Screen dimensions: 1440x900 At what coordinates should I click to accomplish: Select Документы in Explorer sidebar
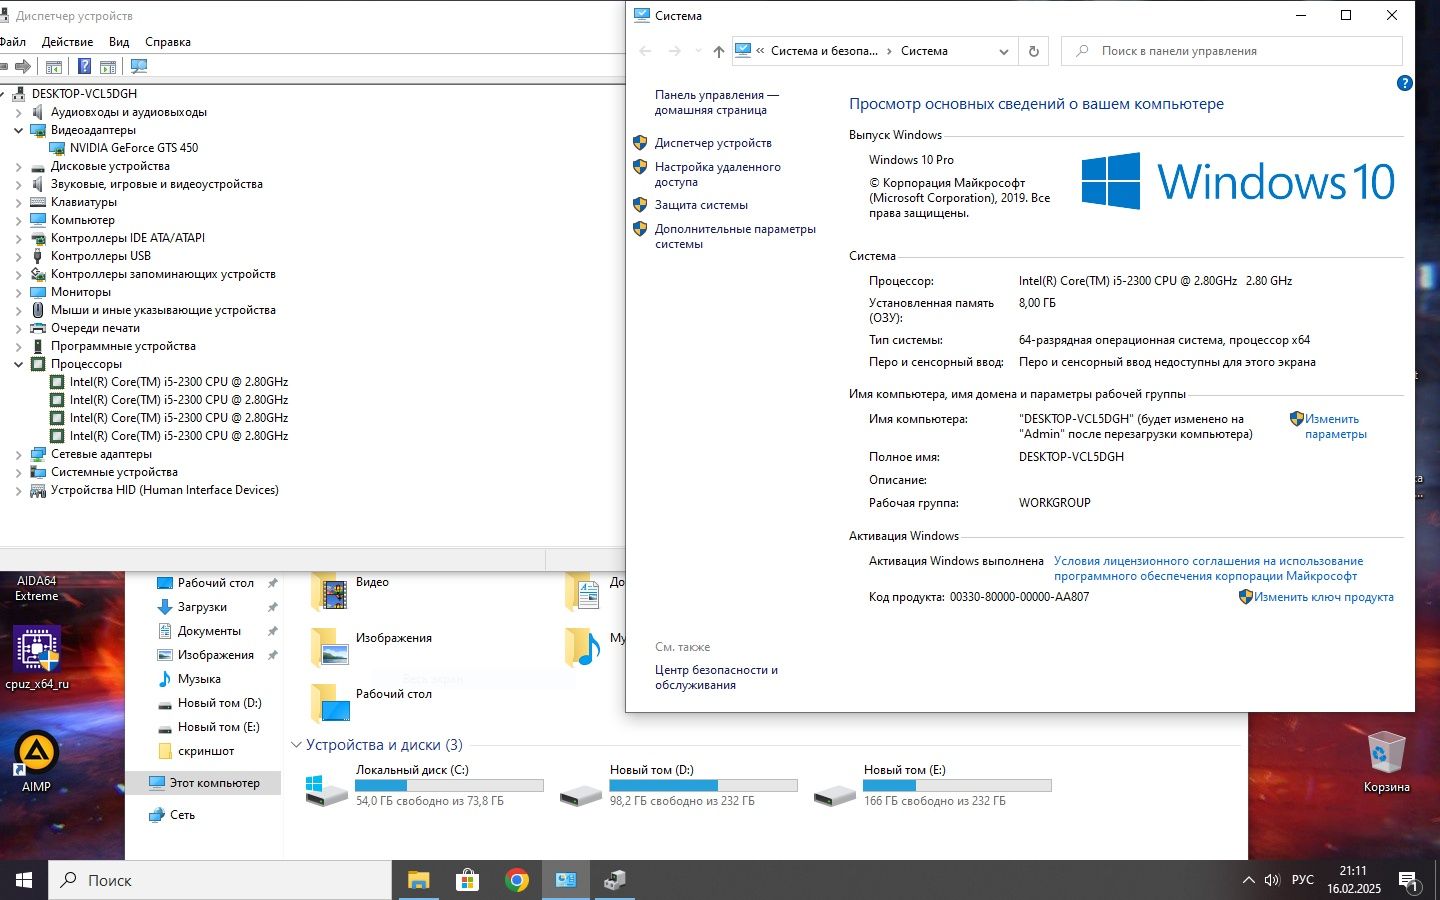(209, 631)
